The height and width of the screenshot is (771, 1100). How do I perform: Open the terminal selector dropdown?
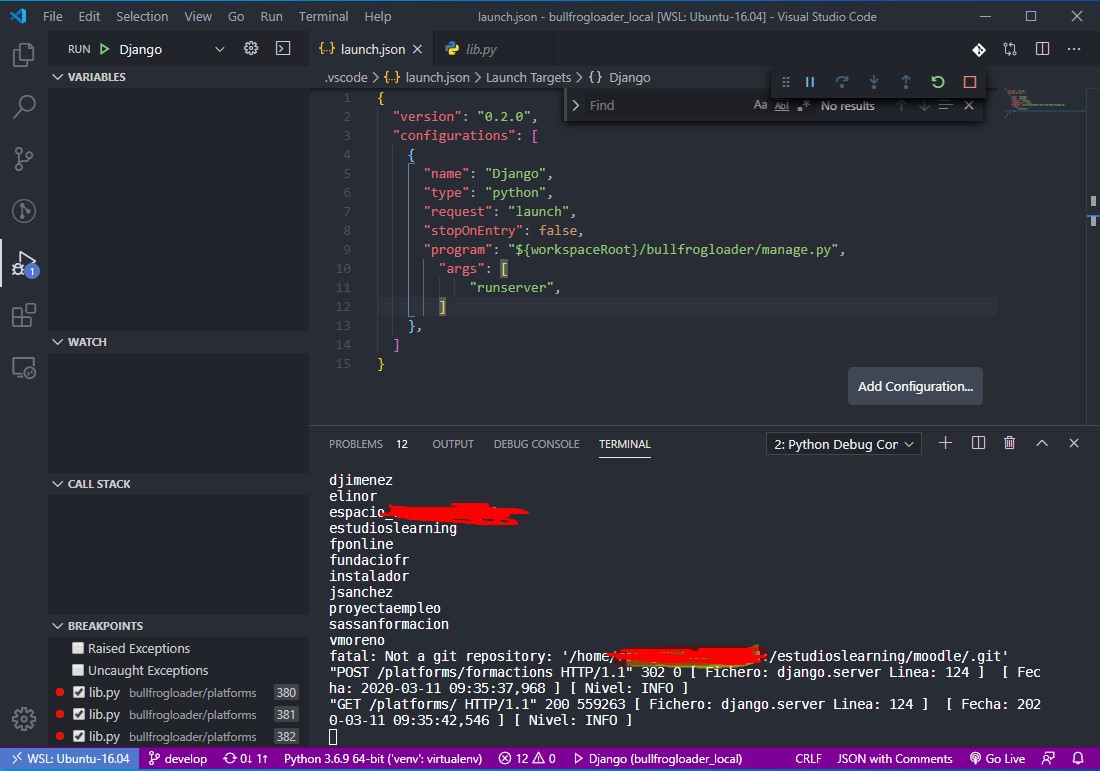pos(843,444)
